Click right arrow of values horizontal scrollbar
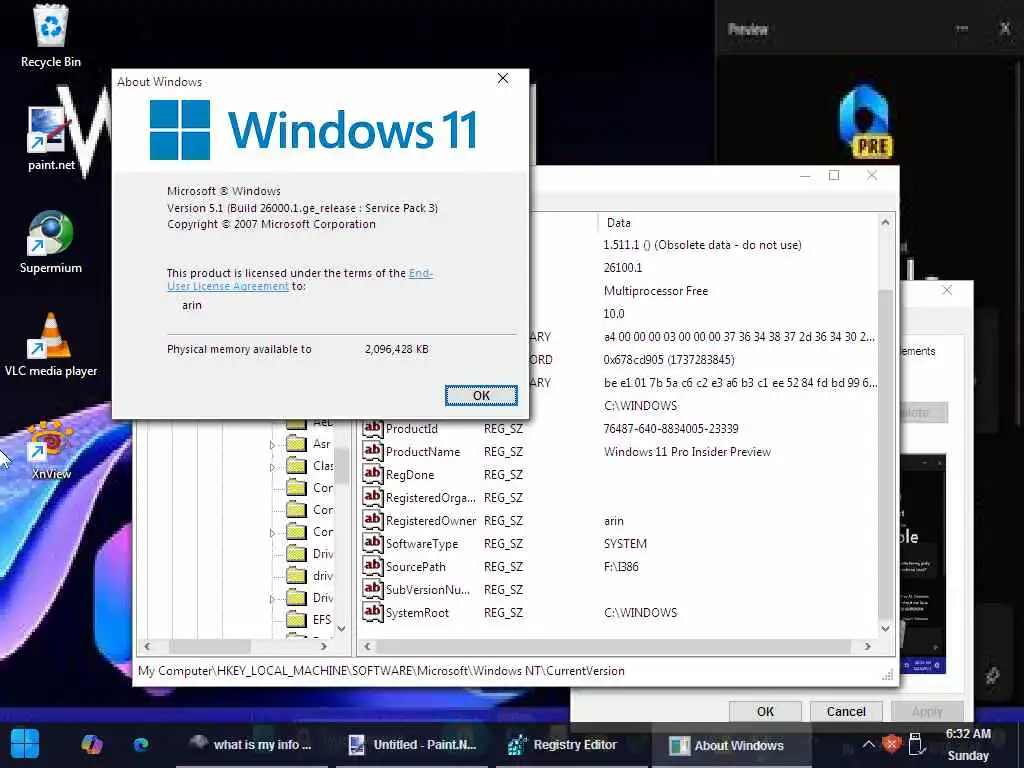The image size is (1024, 768). tap(867, 646)
